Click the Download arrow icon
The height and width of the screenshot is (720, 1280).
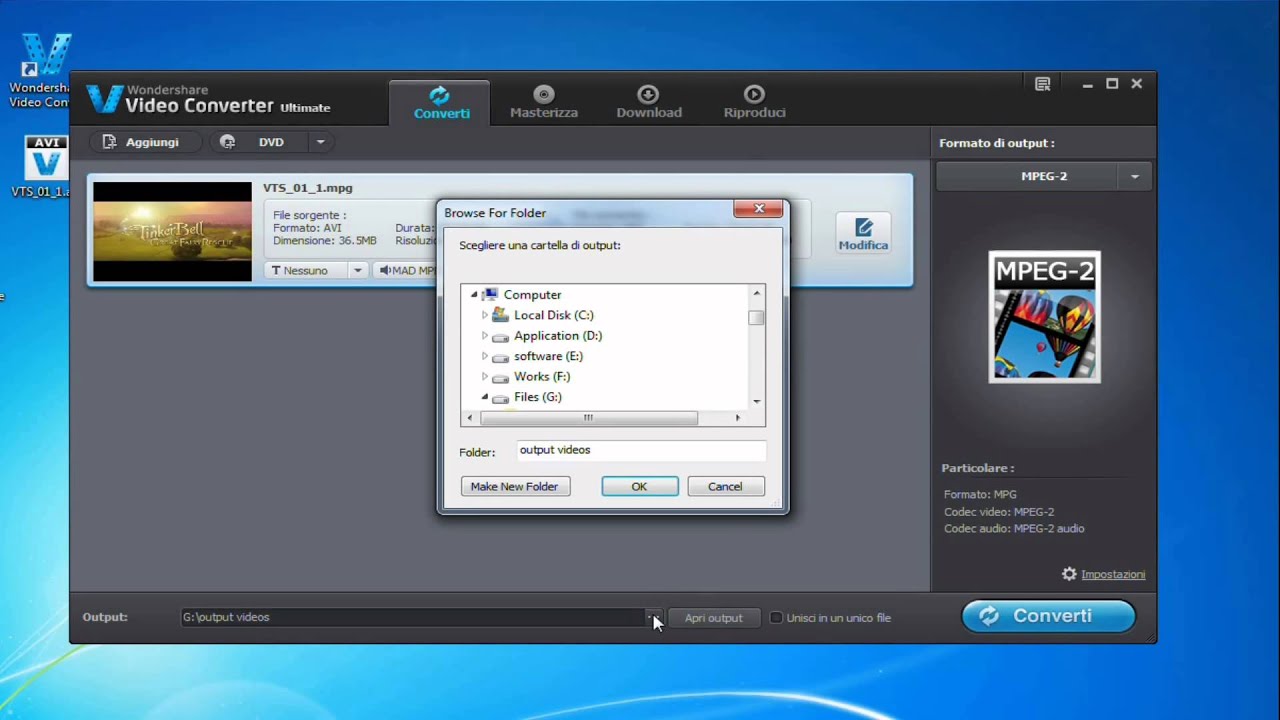click(x=648, y=95)
